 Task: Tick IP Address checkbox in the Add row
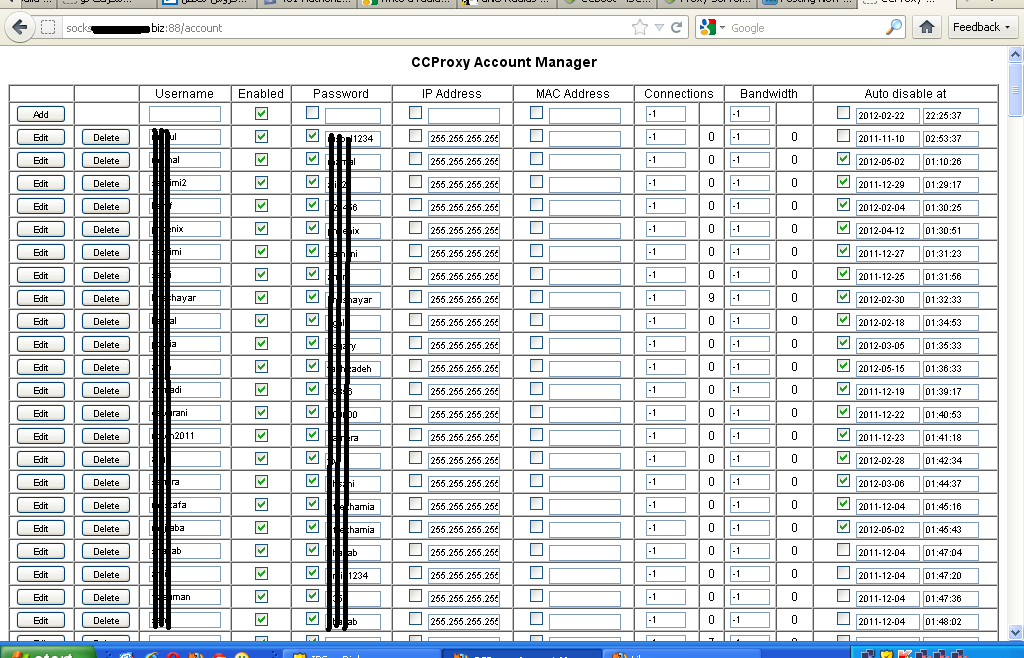[x=415, y=113]
